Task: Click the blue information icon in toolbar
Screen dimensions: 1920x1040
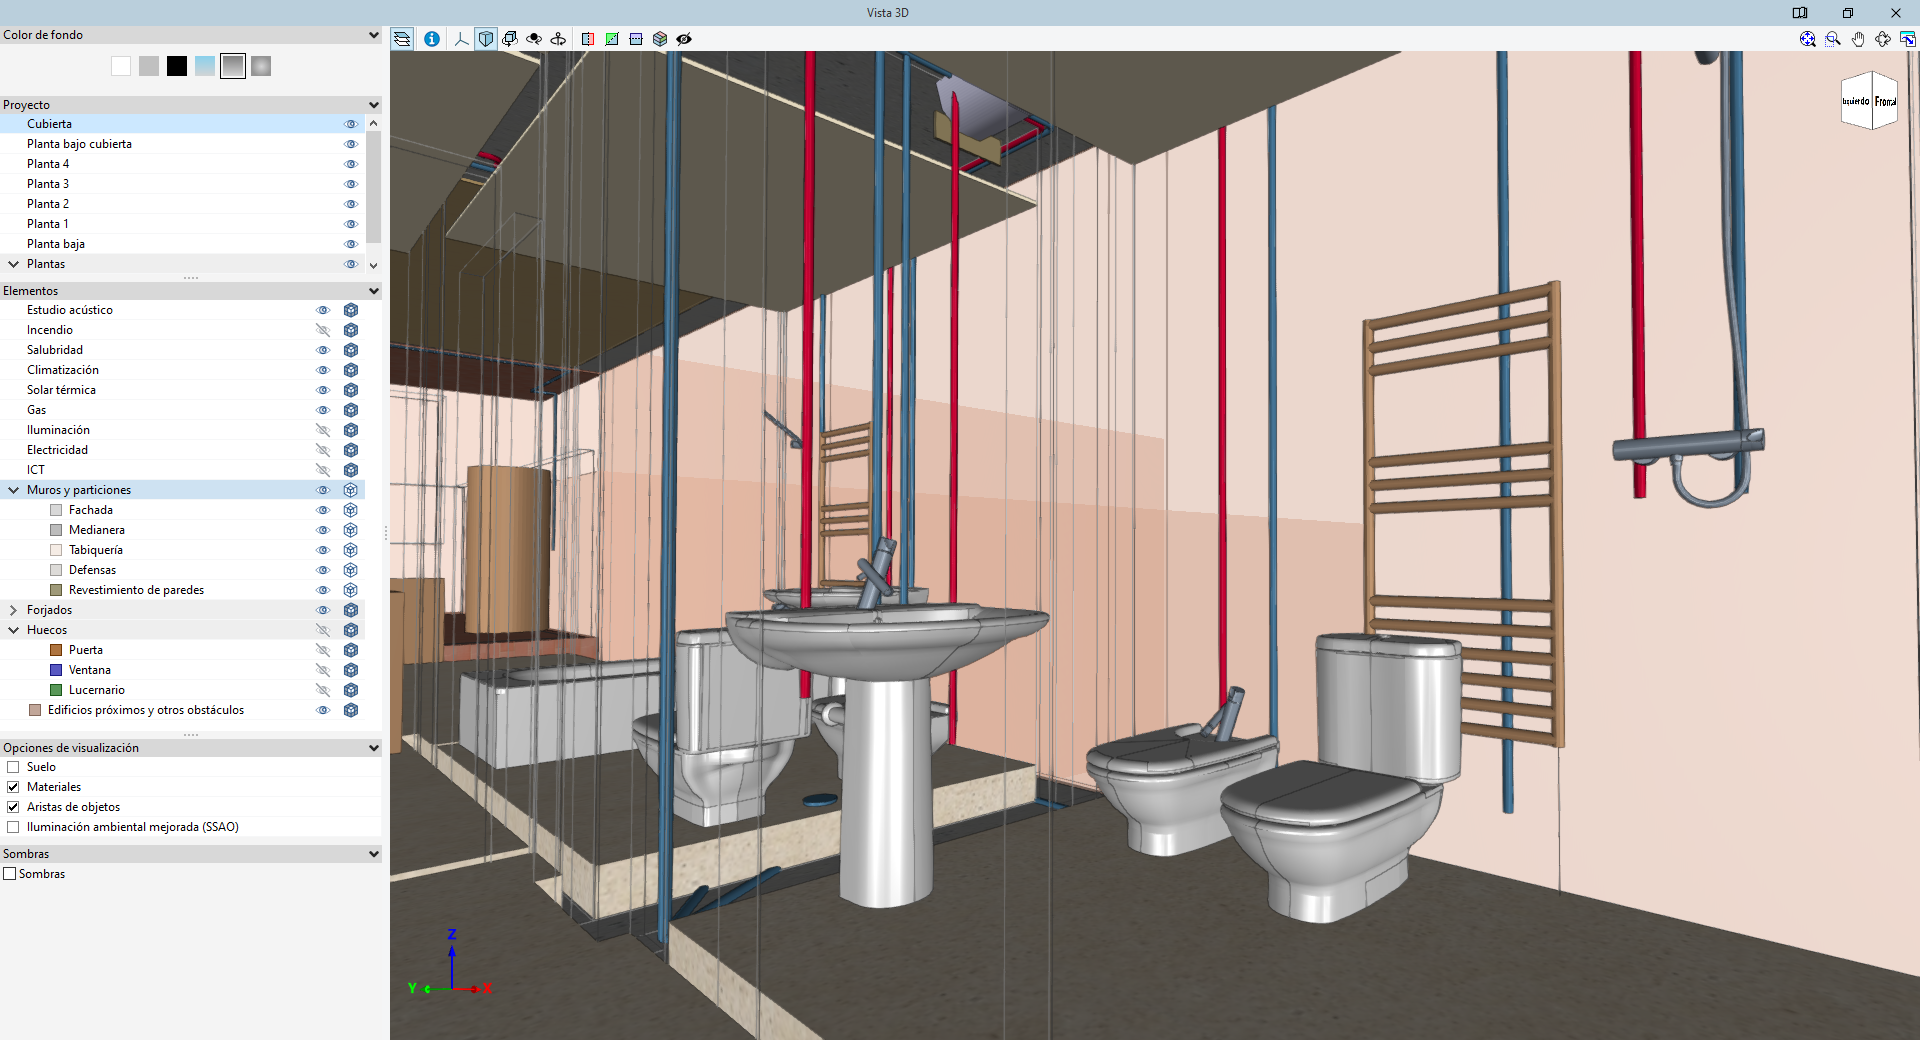Action: point(432,39)
